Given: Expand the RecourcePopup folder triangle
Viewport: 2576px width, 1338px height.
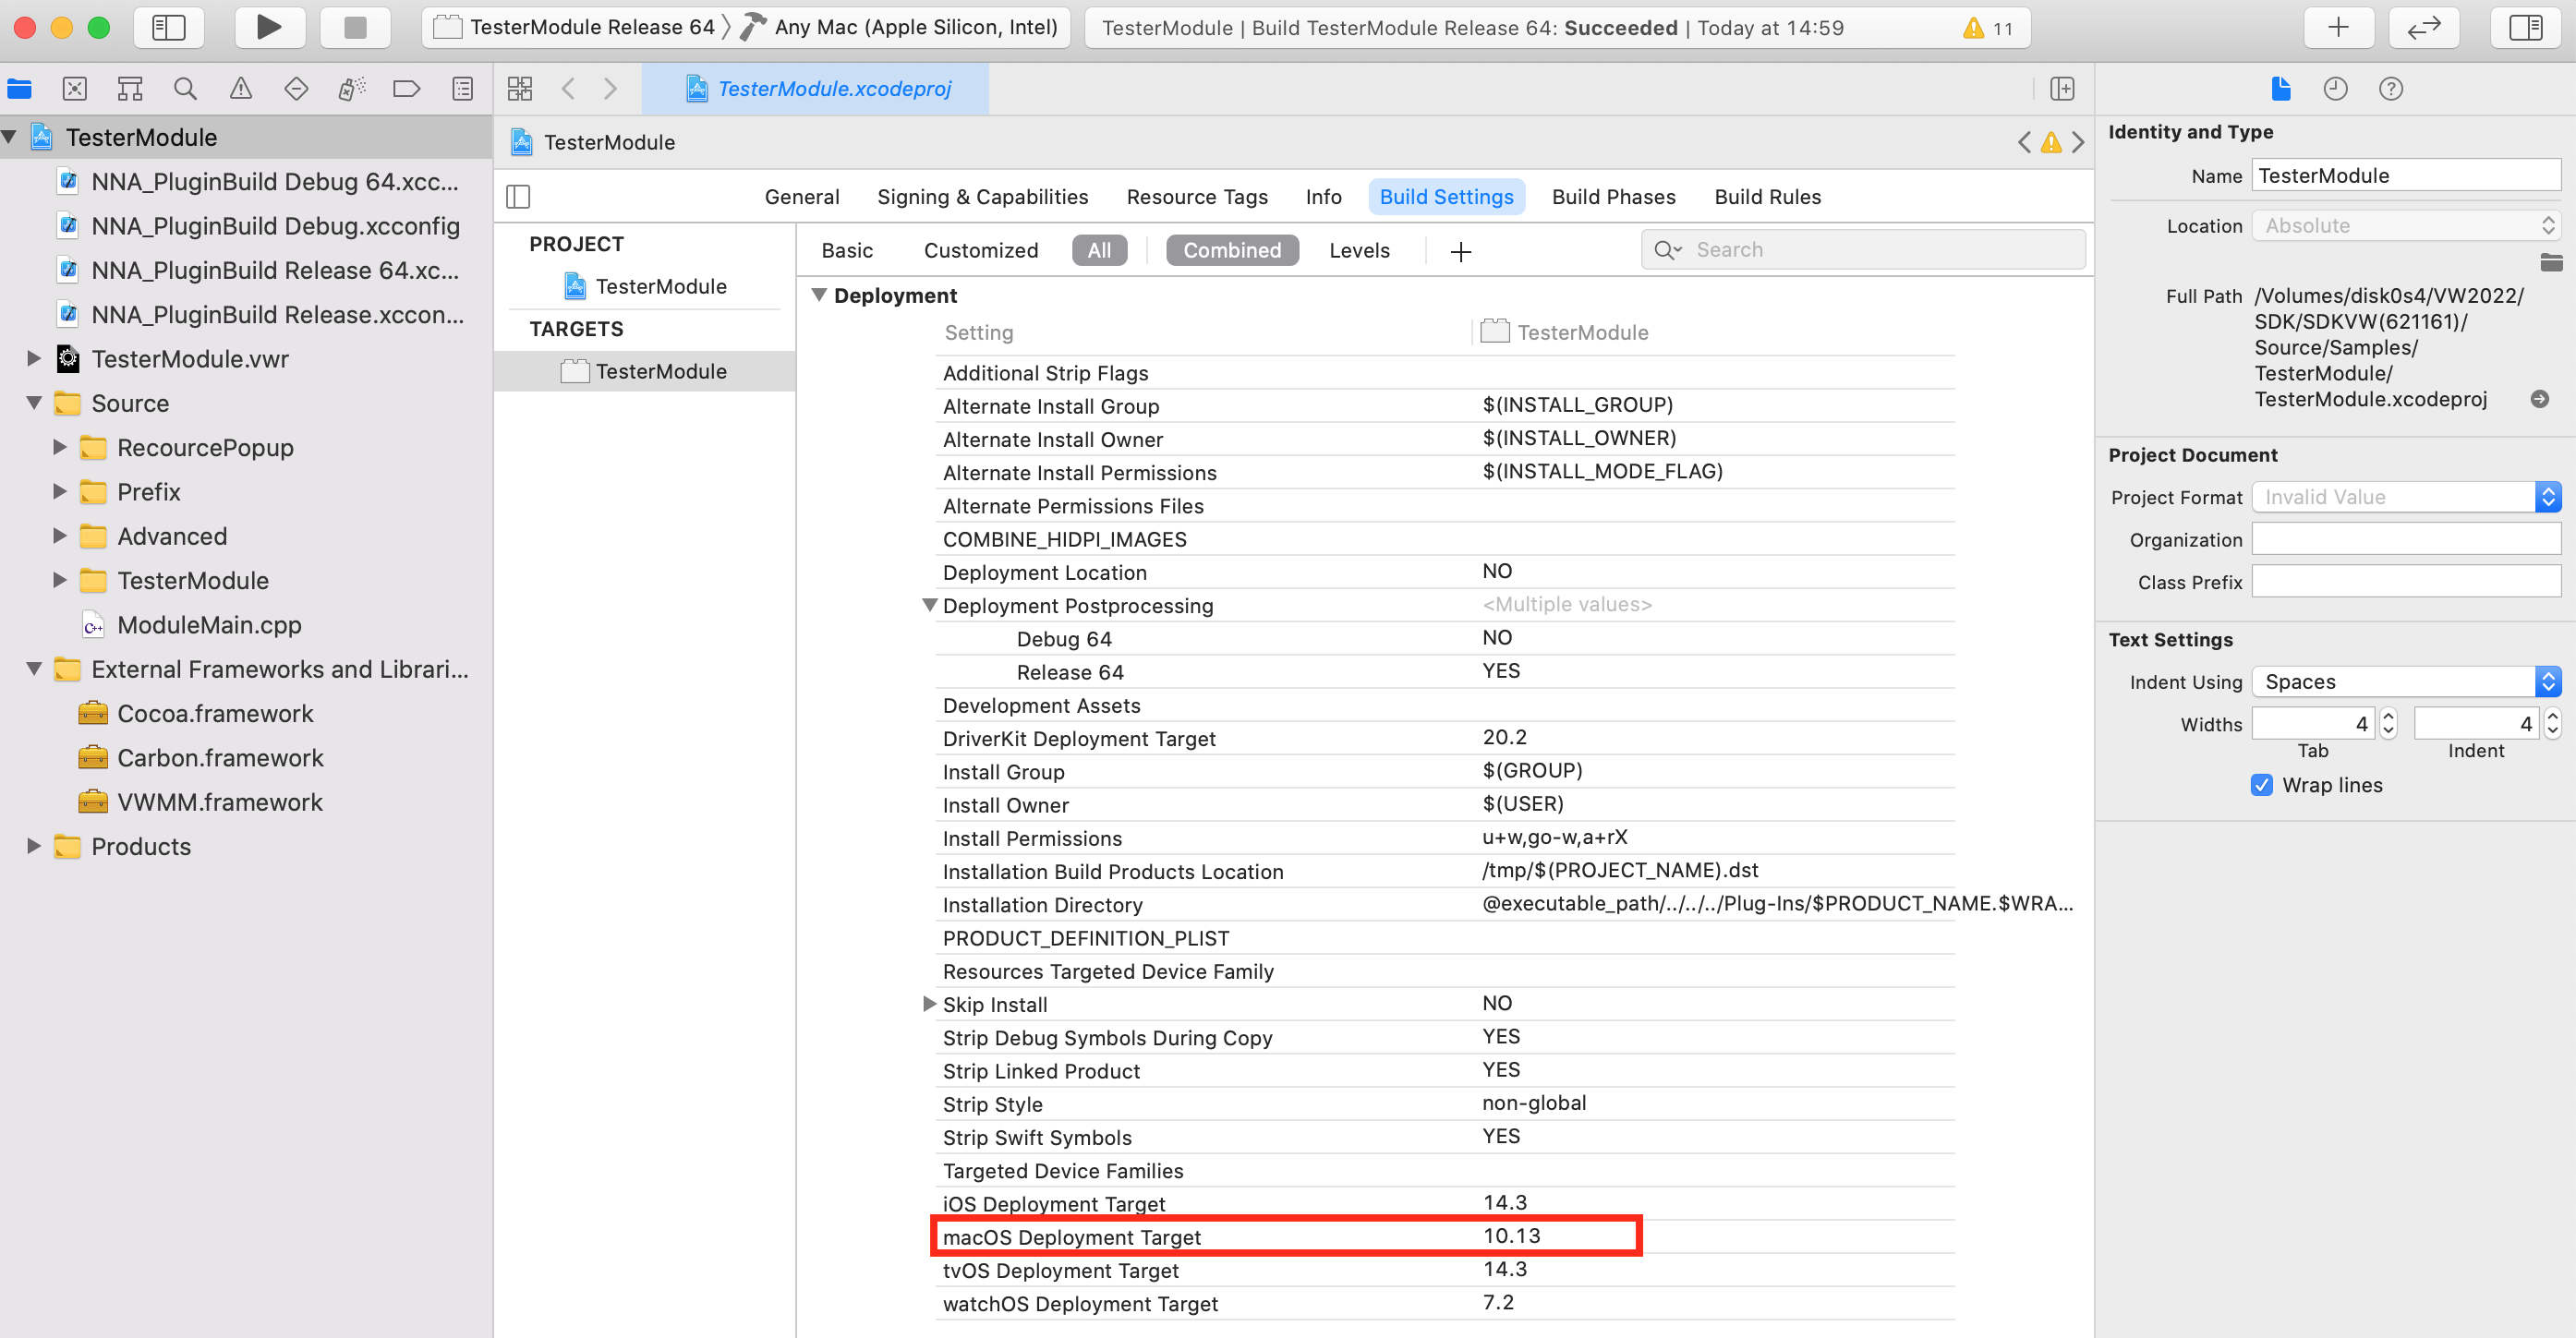Looking at the screenshot, I should click(x=60, y=447).
